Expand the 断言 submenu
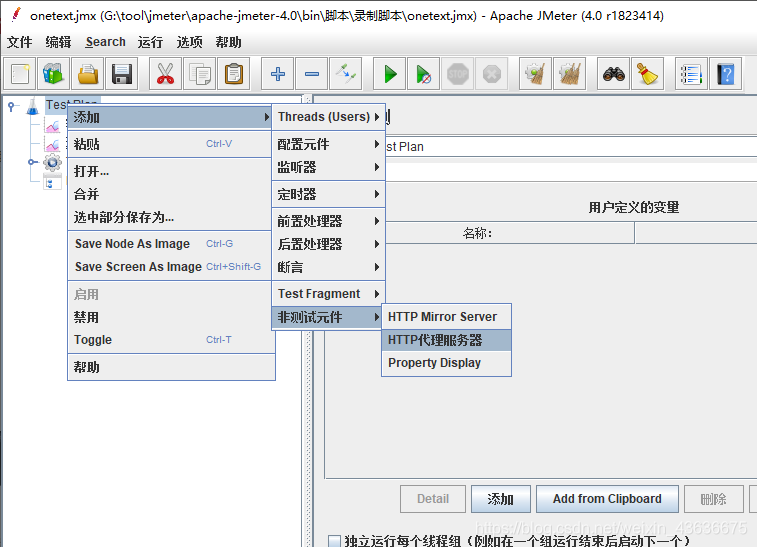 click(x=328, y=267)
